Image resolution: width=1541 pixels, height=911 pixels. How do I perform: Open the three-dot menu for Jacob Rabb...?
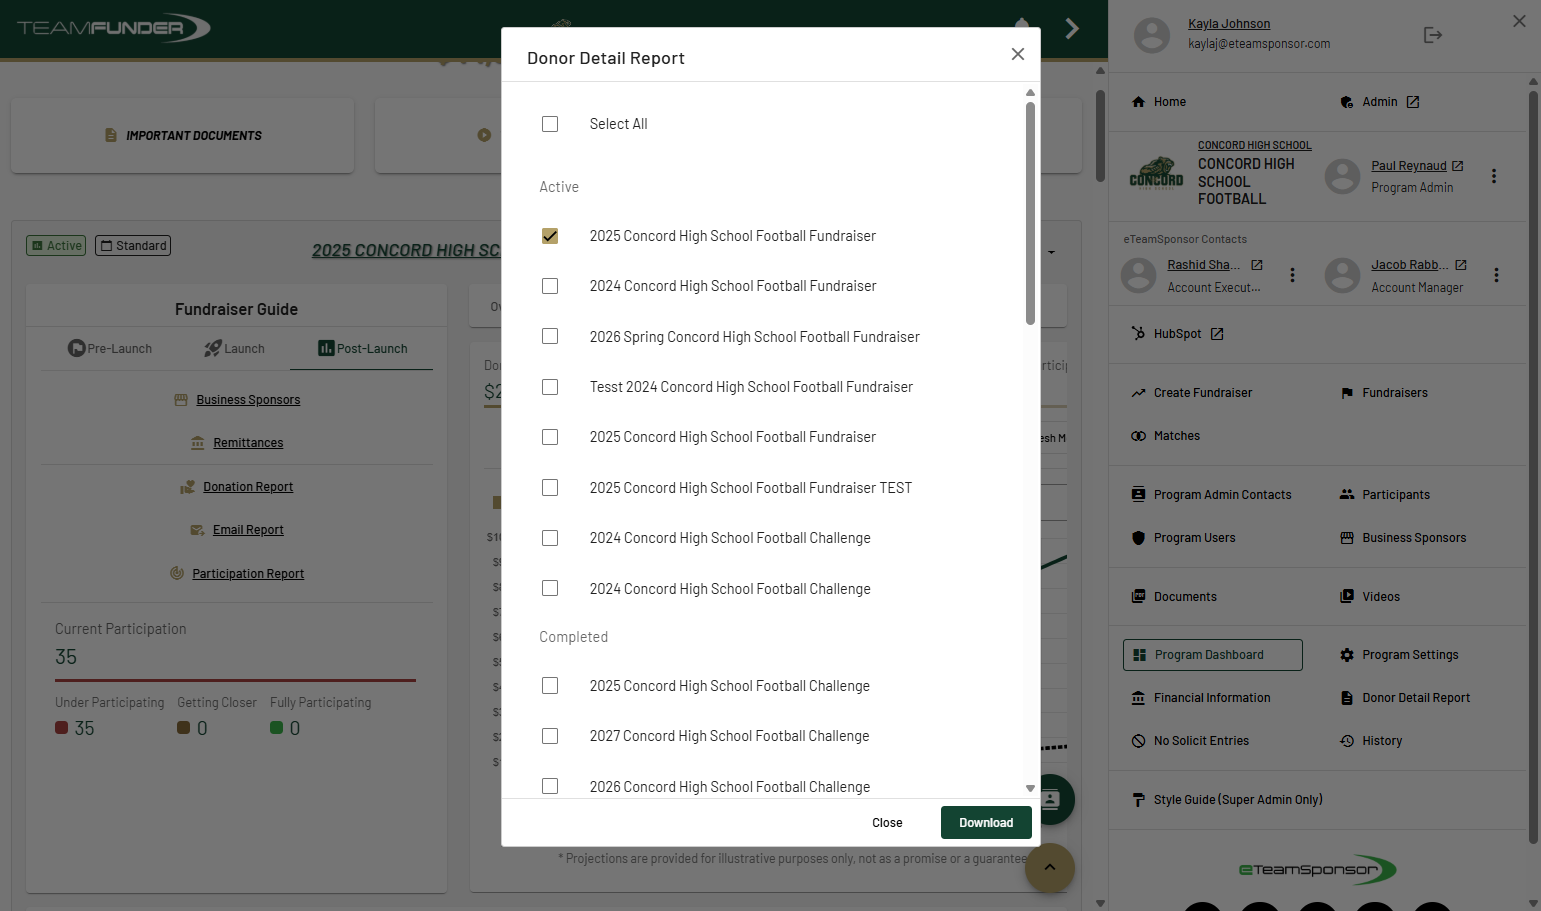point(1496,275)
